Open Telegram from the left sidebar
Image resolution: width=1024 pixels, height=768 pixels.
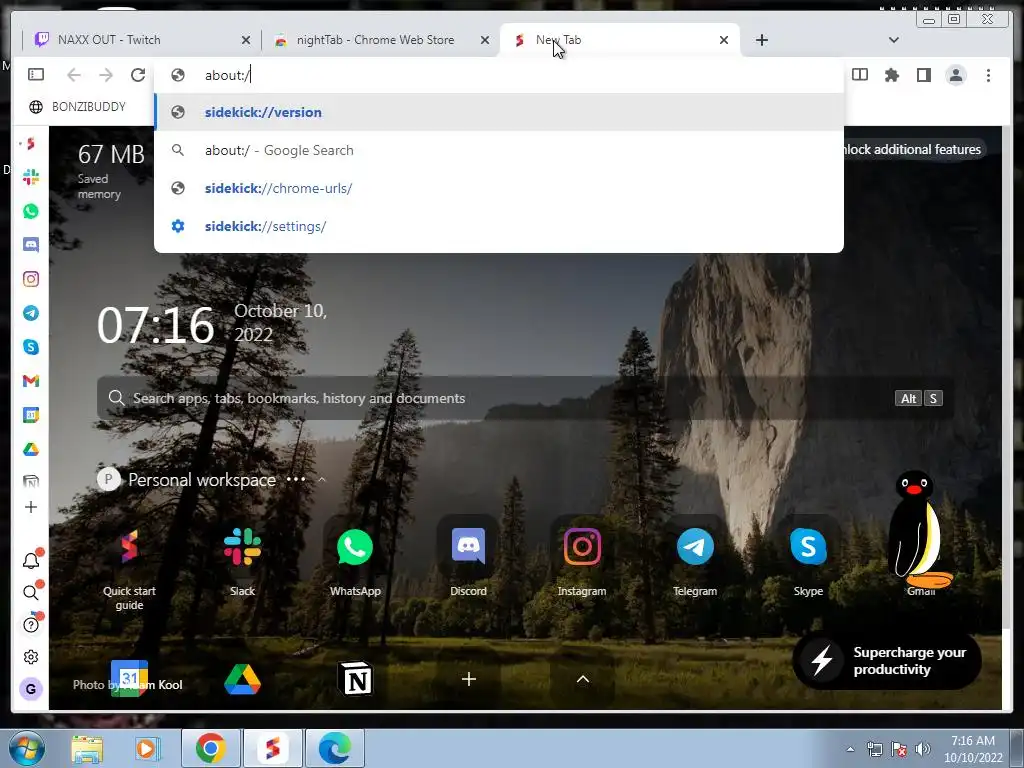tap(31, 313)
